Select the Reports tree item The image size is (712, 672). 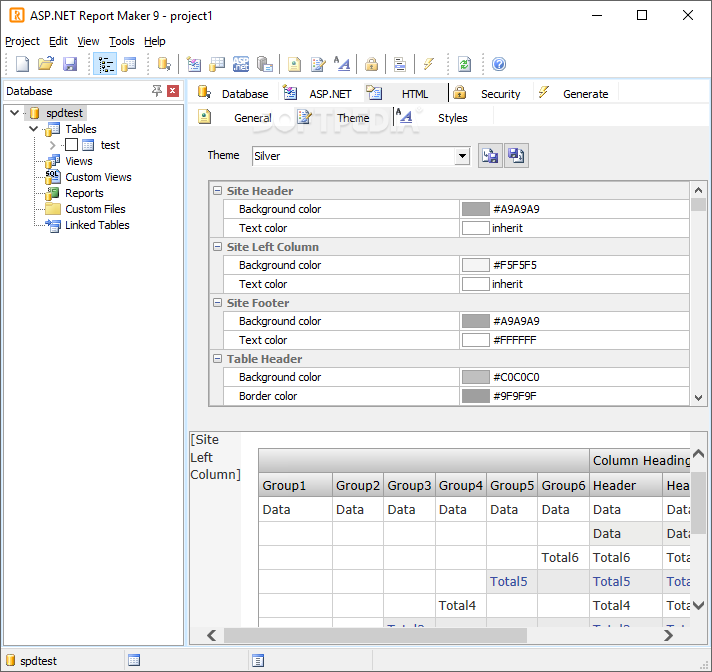click(x=84, y=193)
